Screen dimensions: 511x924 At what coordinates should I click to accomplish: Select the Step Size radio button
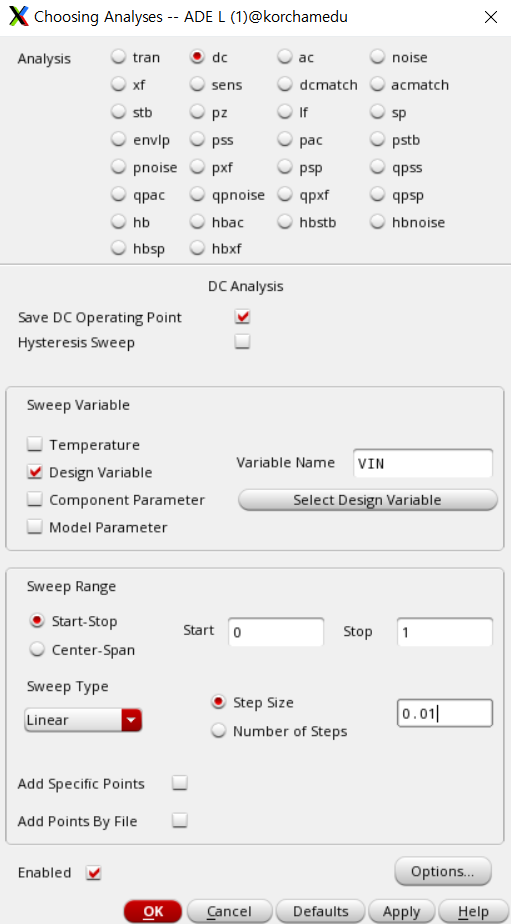[x=219, y=702]
